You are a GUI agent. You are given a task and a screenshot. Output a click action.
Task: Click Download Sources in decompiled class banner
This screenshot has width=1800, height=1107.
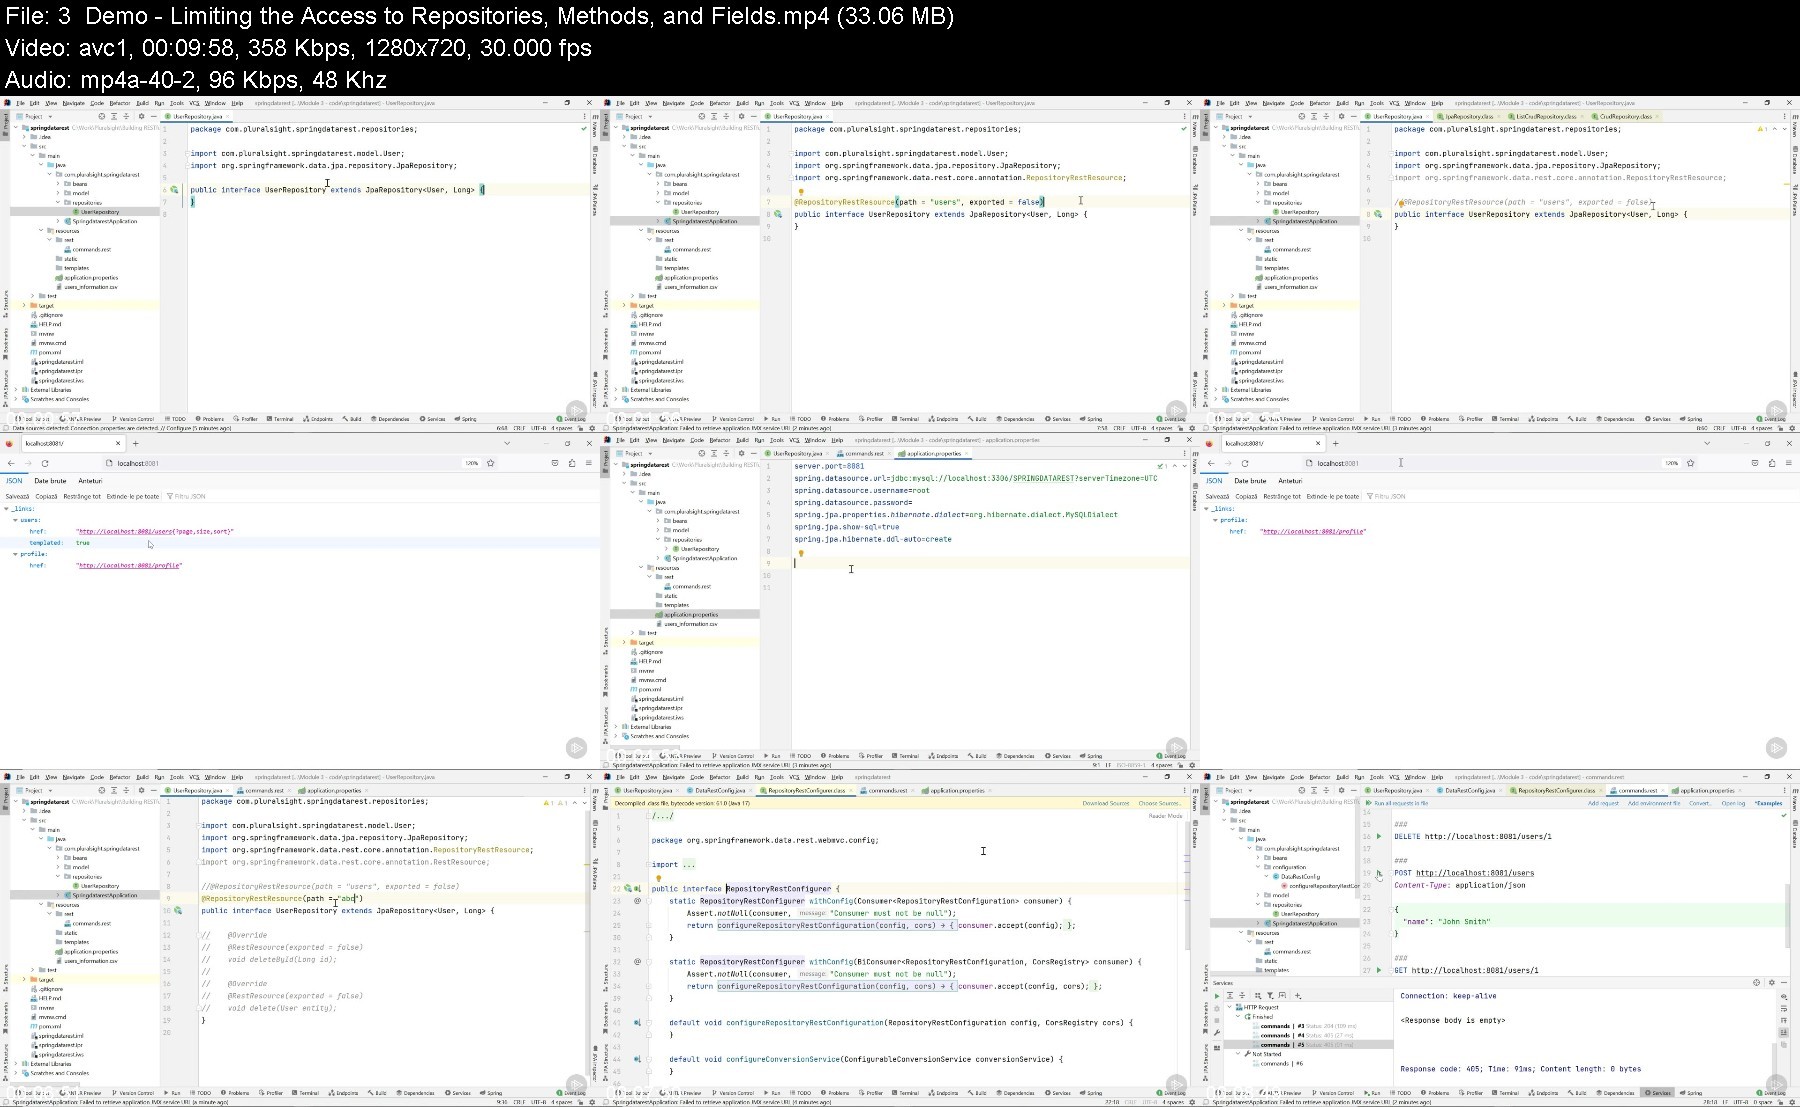pos(1106,803)
